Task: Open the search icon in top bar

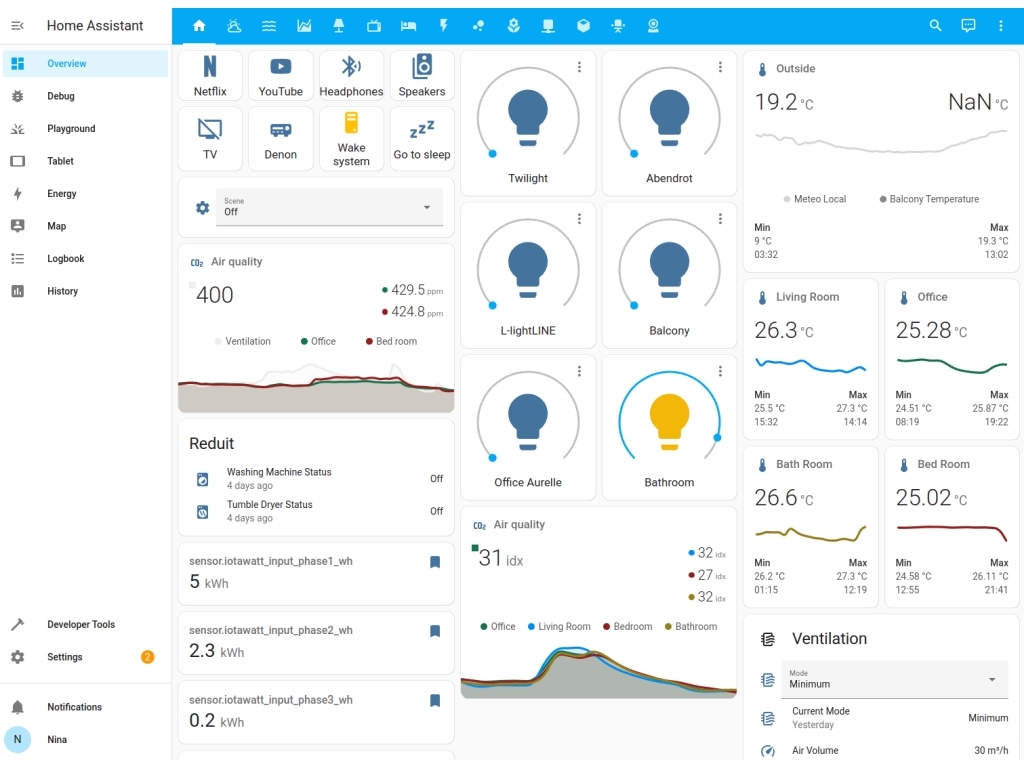Action: click(x=935, y=26)
